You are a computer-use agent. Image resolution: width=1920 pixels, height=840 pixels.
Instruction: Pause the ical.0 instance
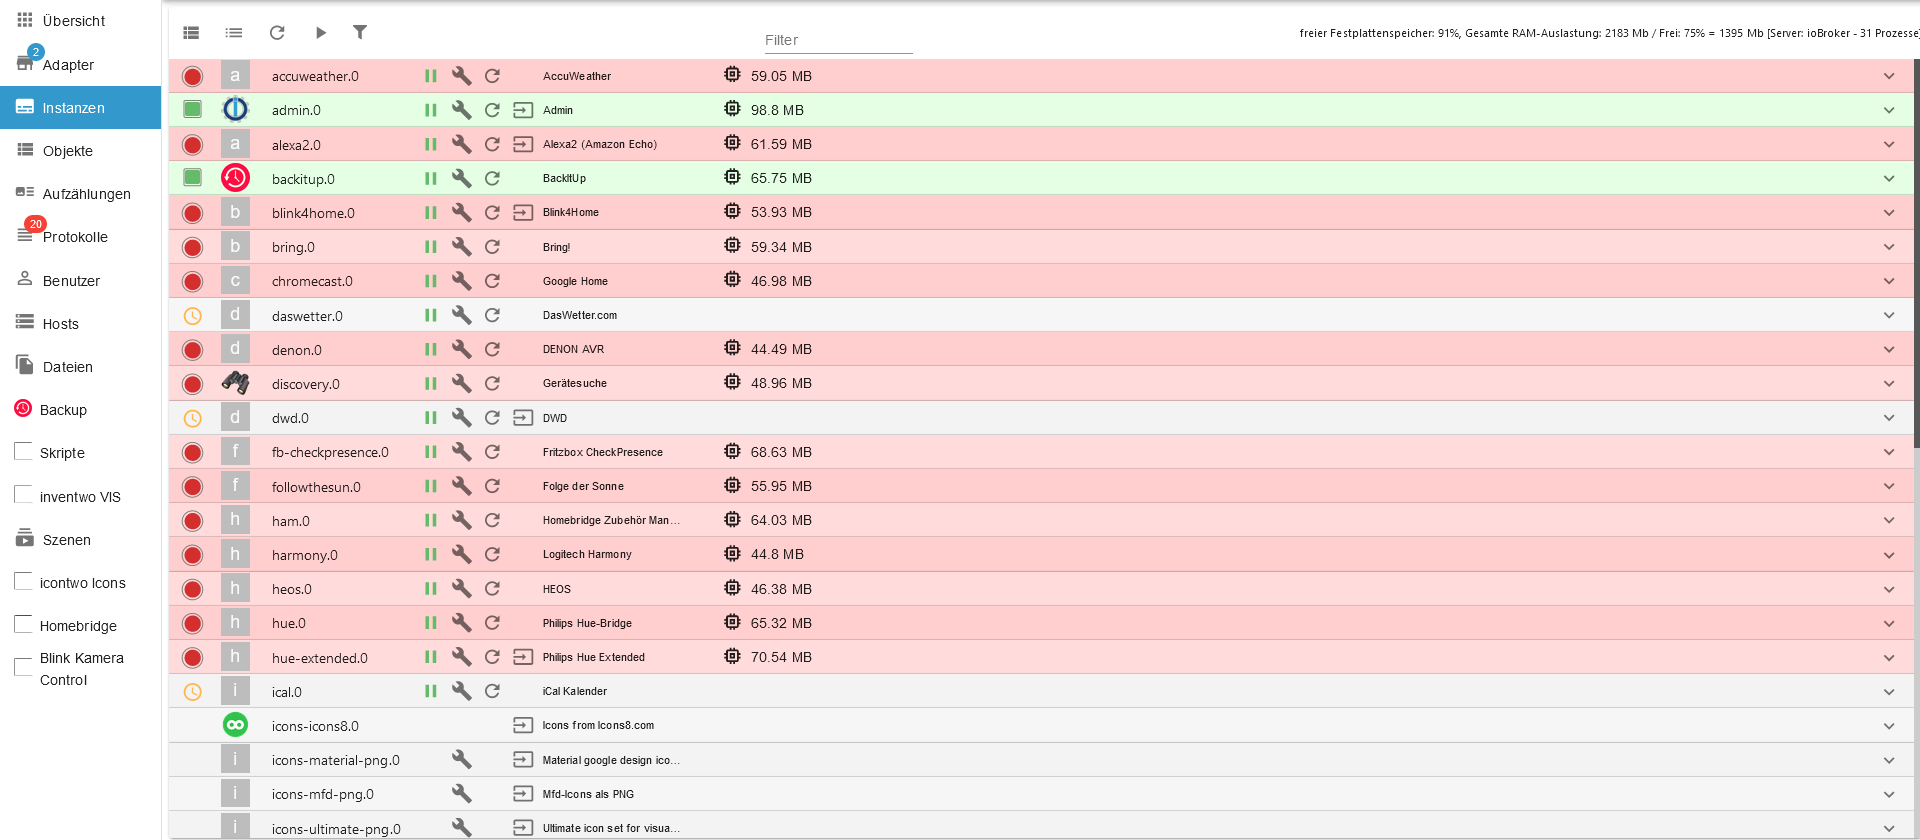tap(431, 691)
